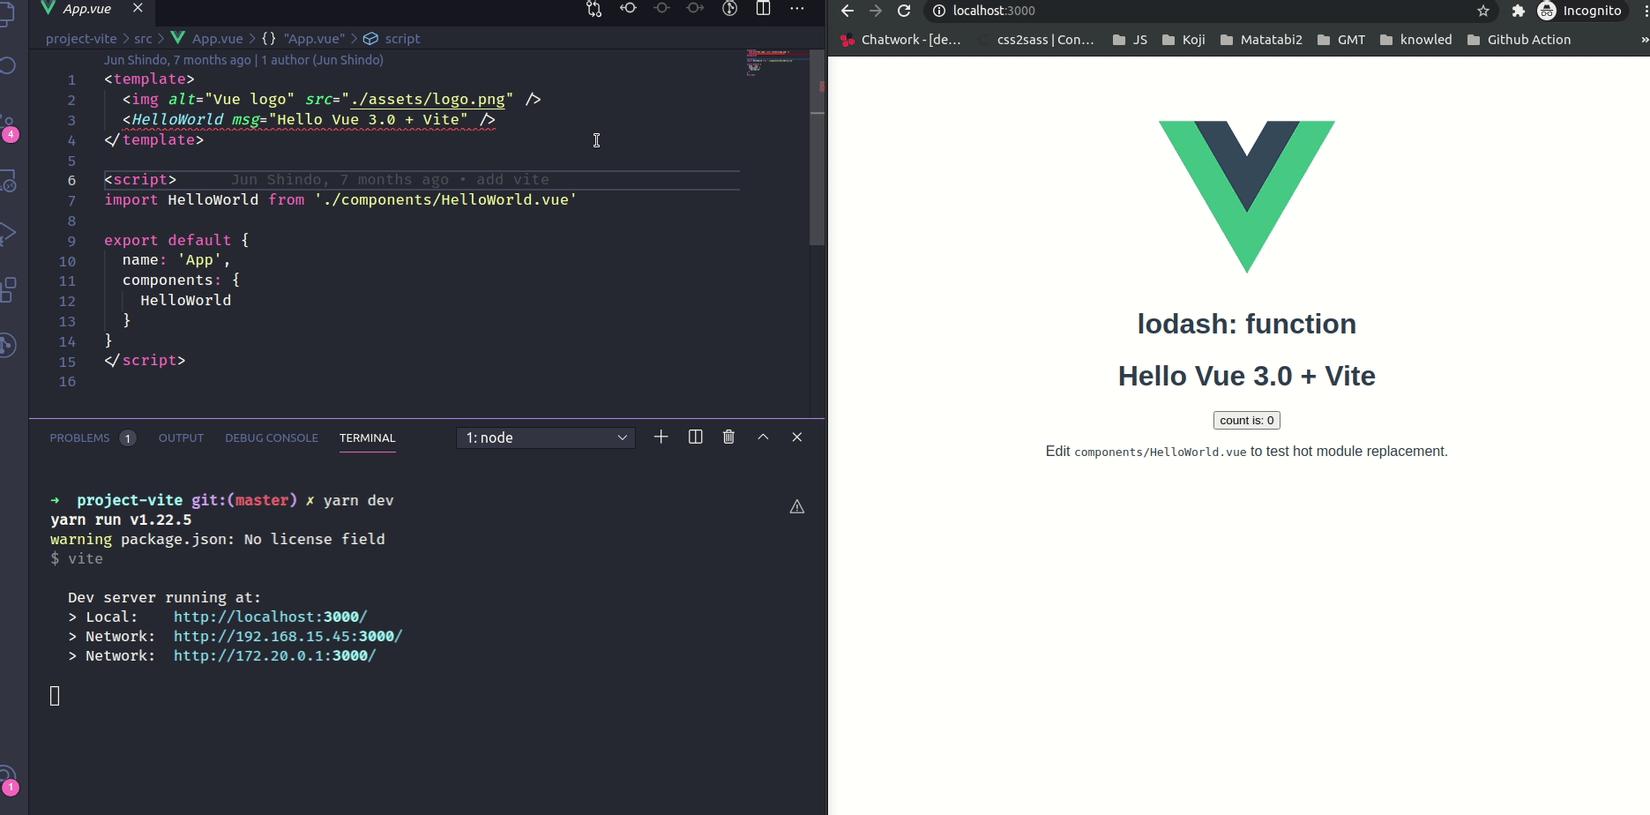1650x815 pixels.
Task: Open http://192.168.15.45:3000/ link in terminal
Action: coord(288,636)
